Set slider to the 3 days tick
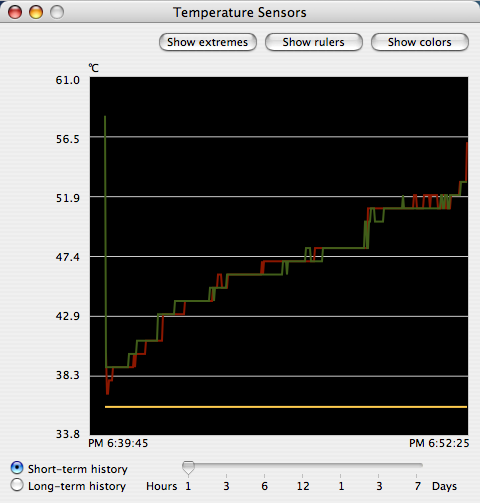 coord(379,477)
